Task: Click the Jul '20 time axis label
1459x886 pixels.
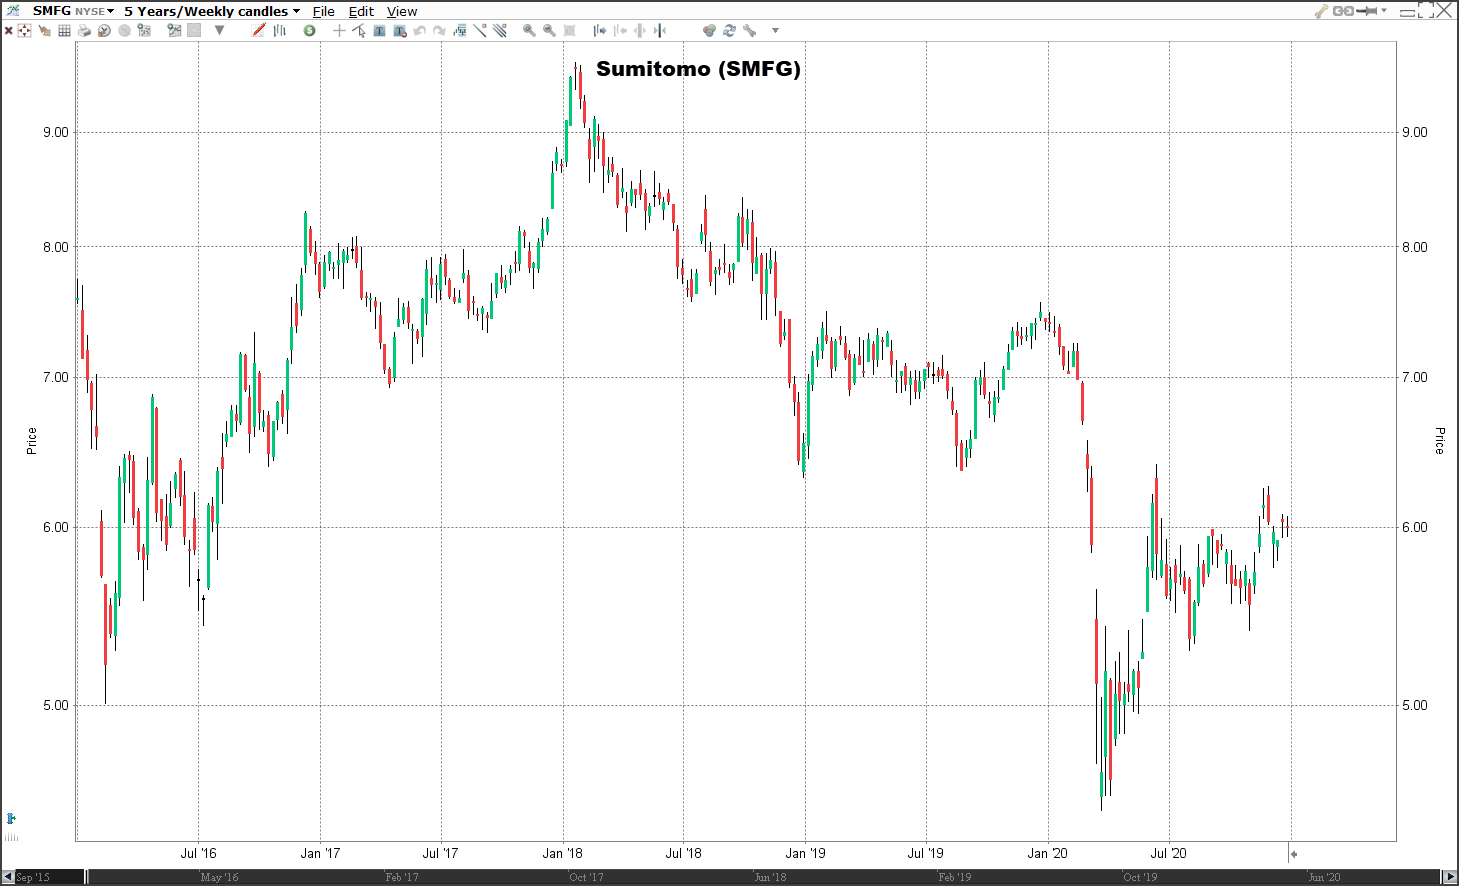Action: [1168, 853]
